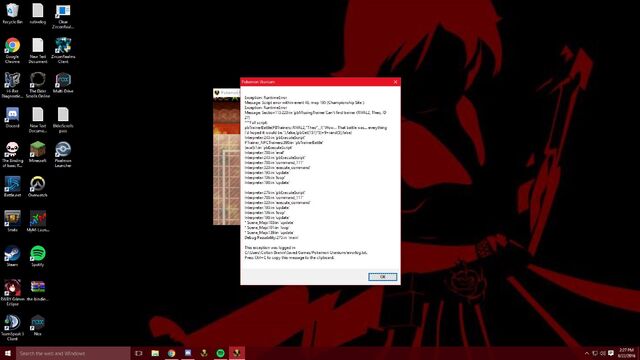640x360 pixels.
Task: Open the Windows Start menu
Action: coord(8,353)
